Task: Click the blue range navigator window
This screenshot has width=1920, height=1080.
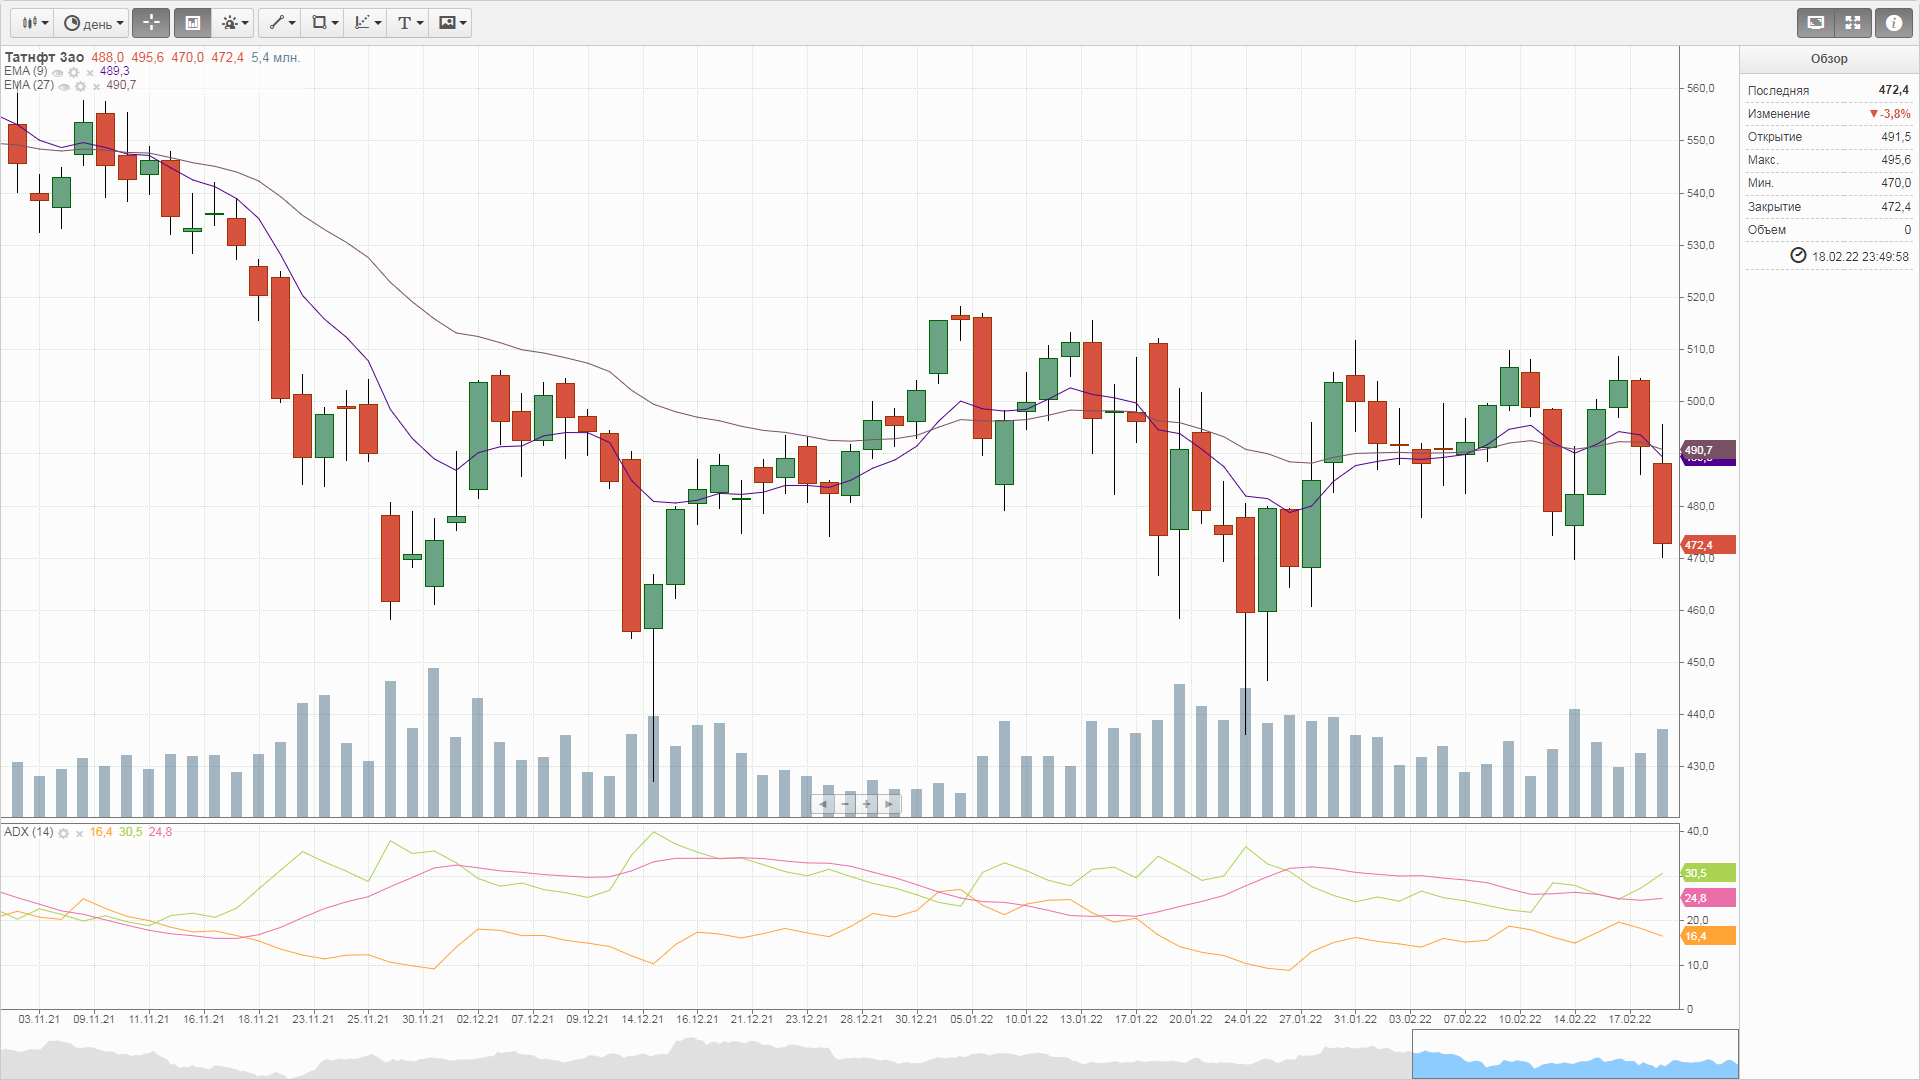Action: click(1575, 1054)
